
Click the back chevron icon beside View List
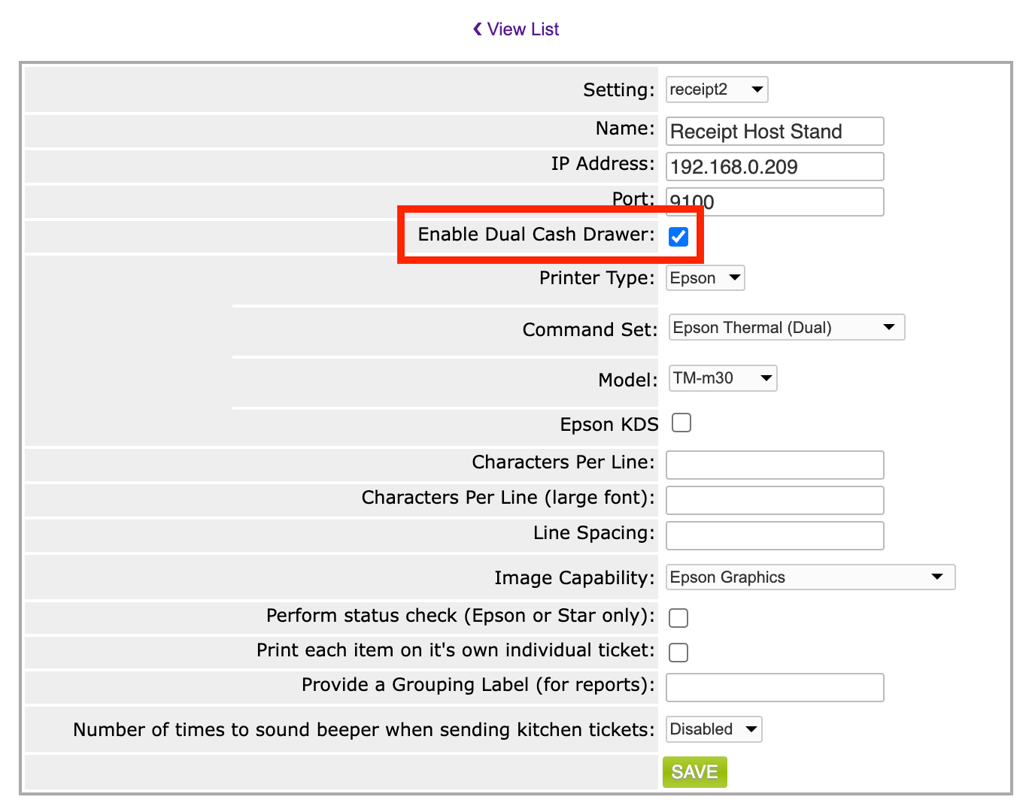477,29
